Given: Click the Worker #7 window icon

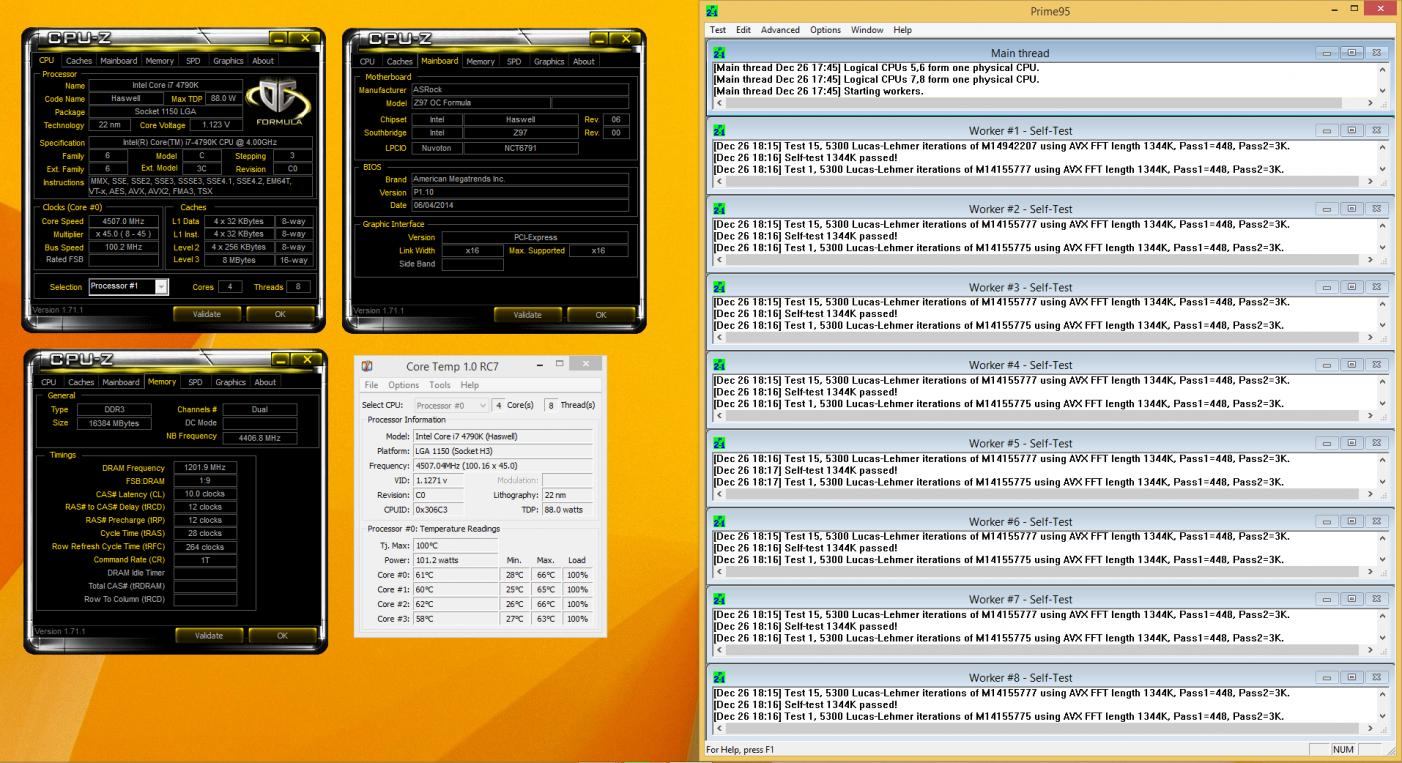Looking at the screenshot, I should coord(718,599).
